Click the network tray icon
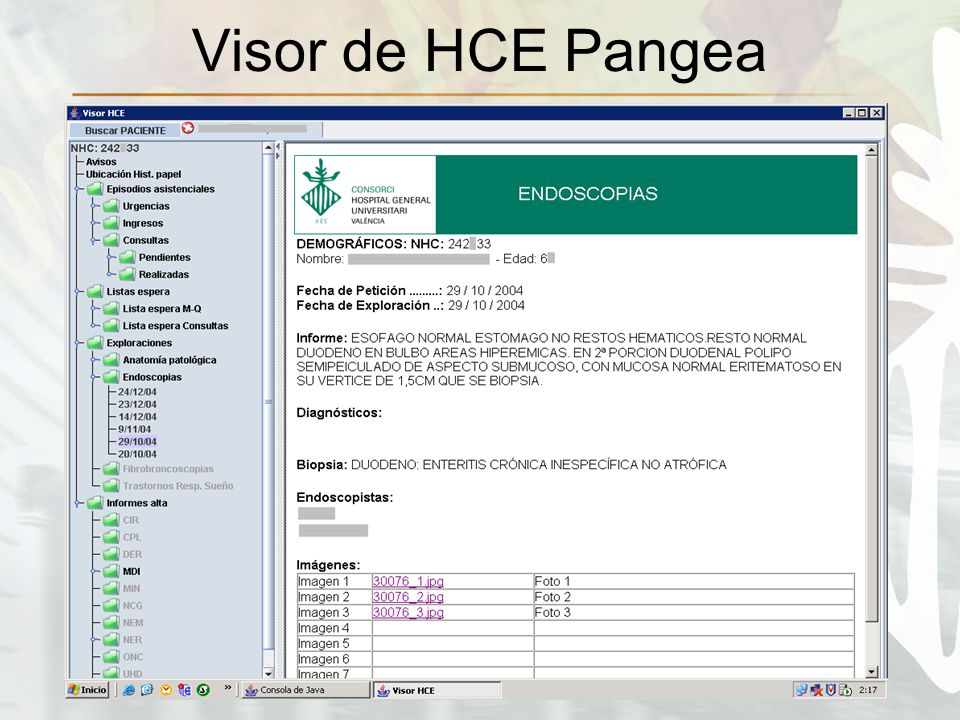This screenshot has width=960, height=720. [801, 690]
